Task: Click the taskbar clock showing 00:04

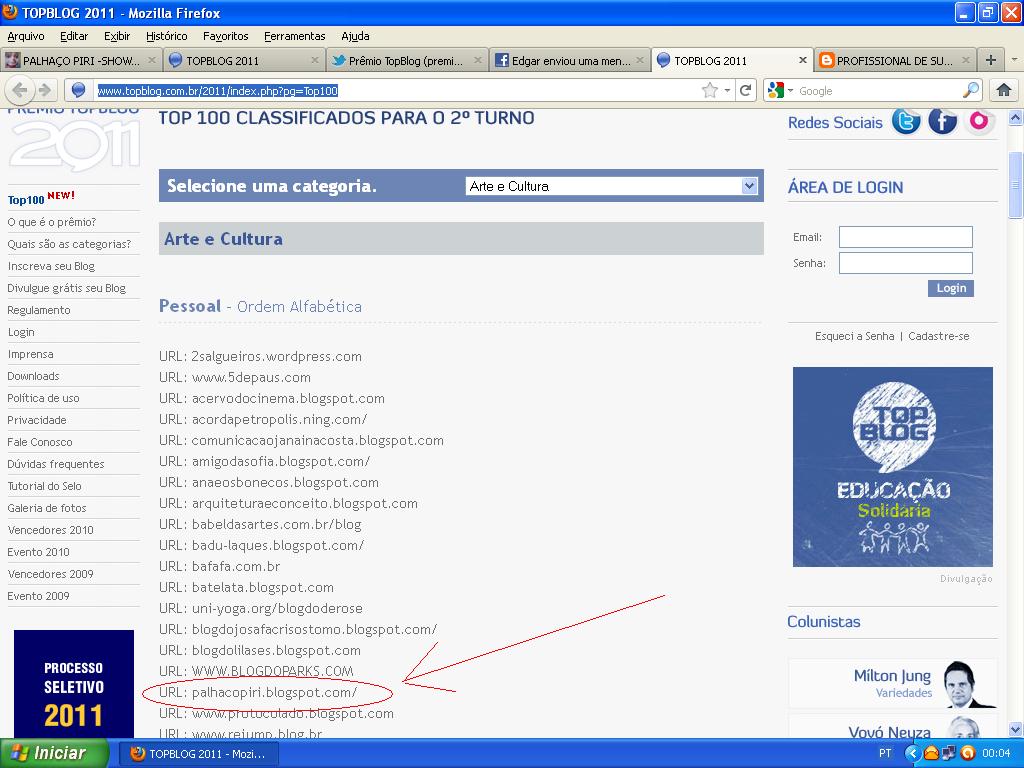Action: click(996, 754)
